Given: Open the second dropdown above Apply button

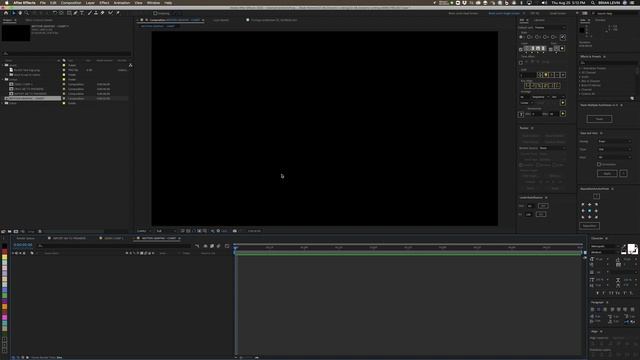Looking at the screenshot, I should (x=614, y=149).
